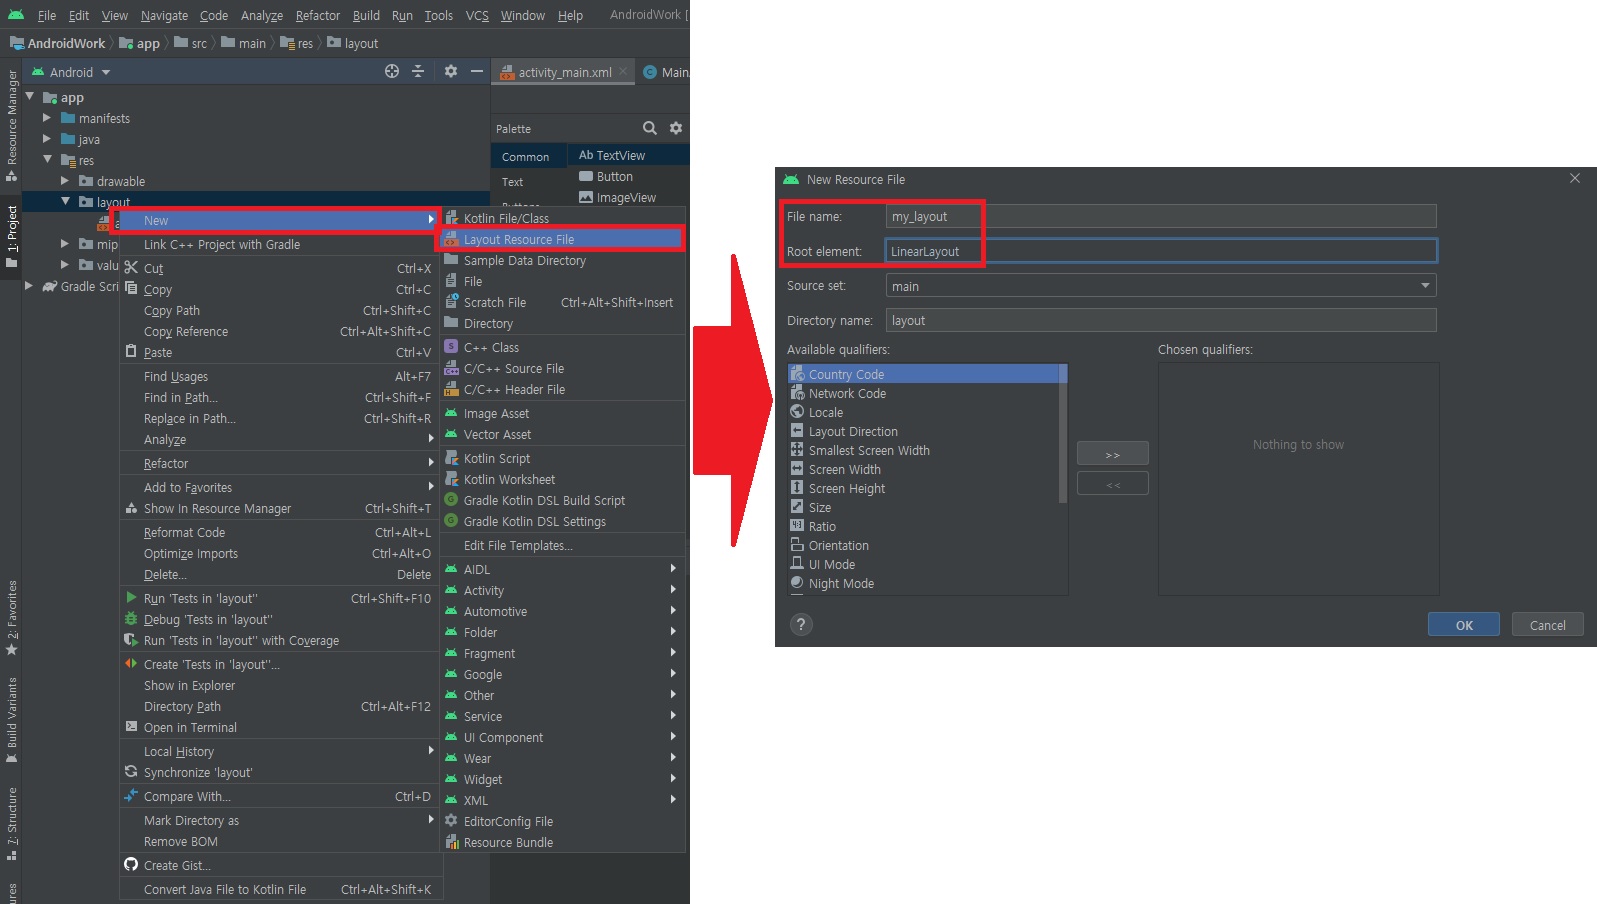
Task: Select Button in the Palette
Action: click(614, 176)
